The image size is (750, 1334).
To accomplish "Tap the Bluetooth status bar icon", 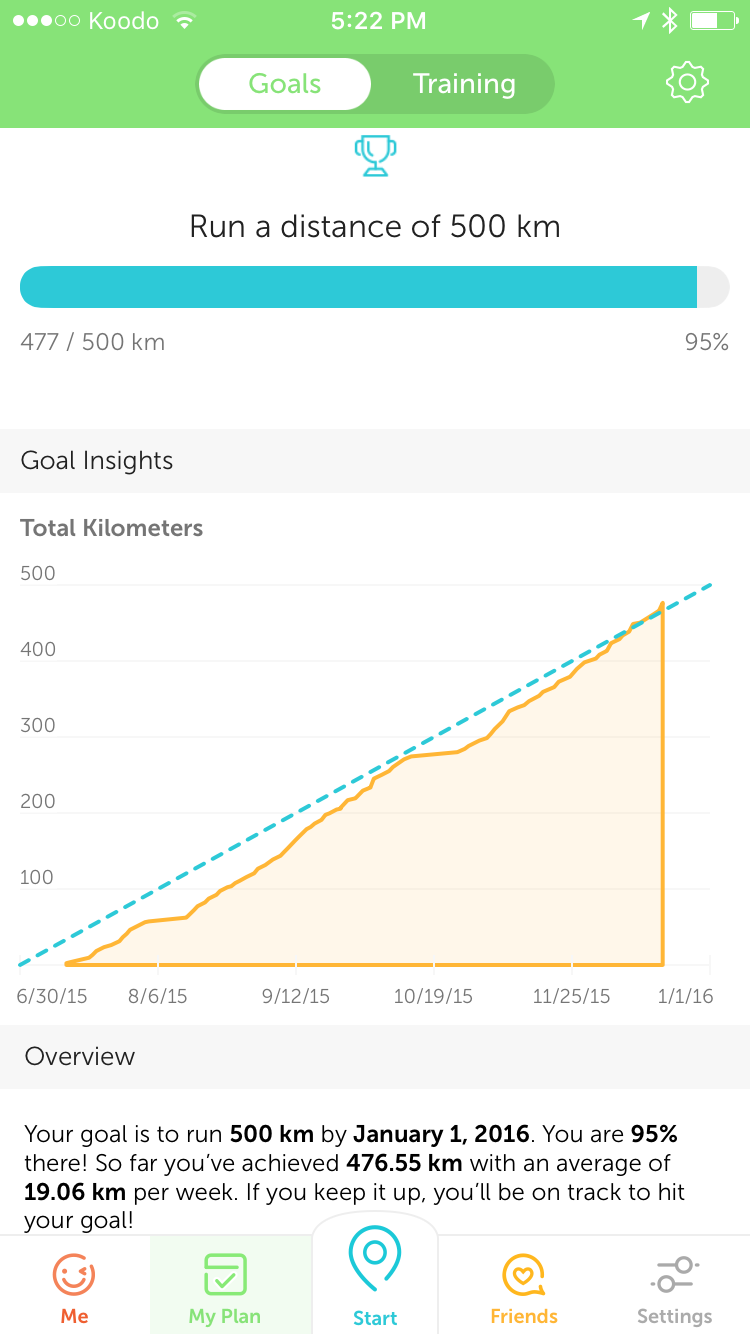I will coord(669,21).
